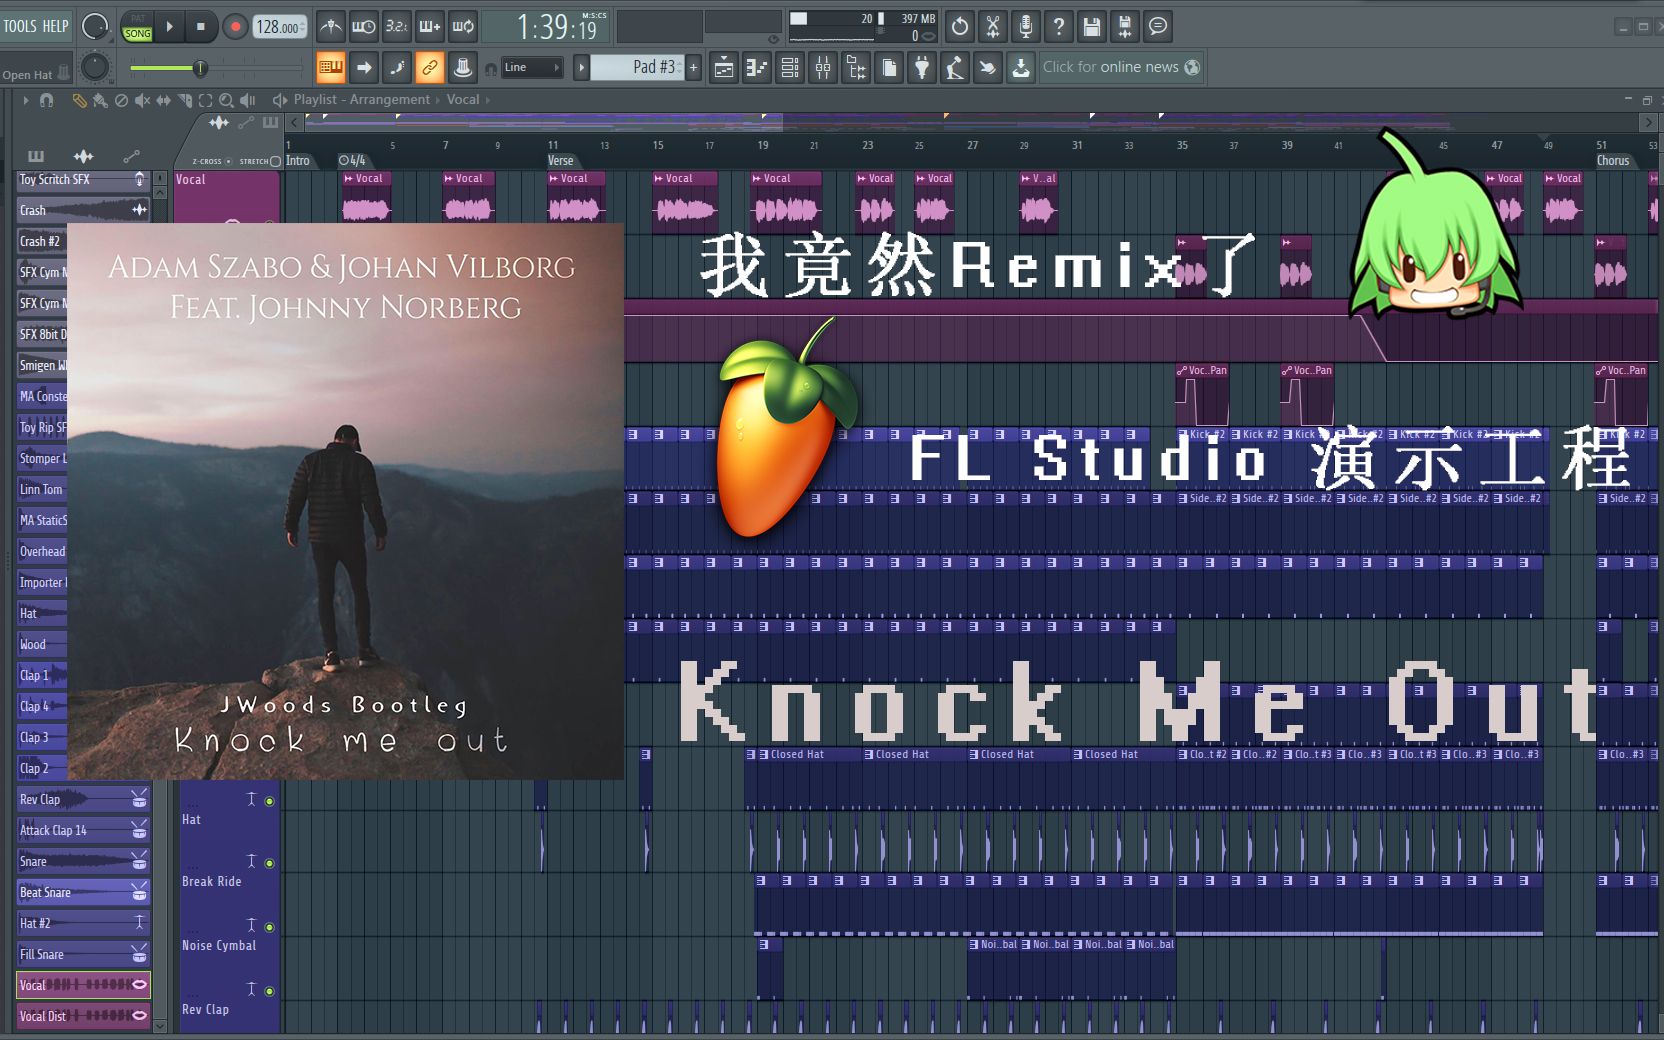Open the help question mark icon
This screenshot has width=1664, height=1040.
point(1059,27)
